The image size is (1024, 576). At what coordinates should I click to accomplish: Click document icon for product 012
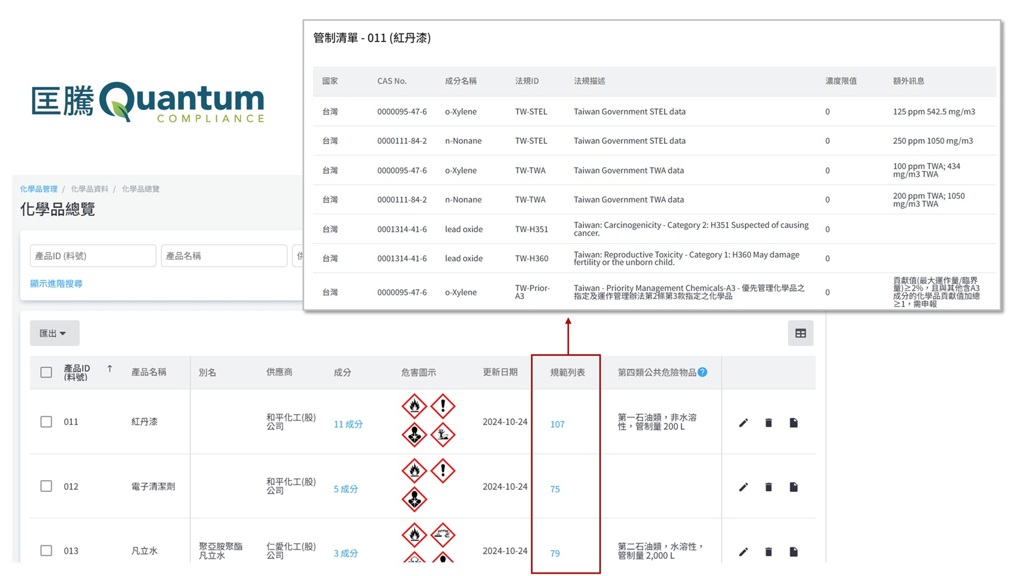[x=793, y=487]
